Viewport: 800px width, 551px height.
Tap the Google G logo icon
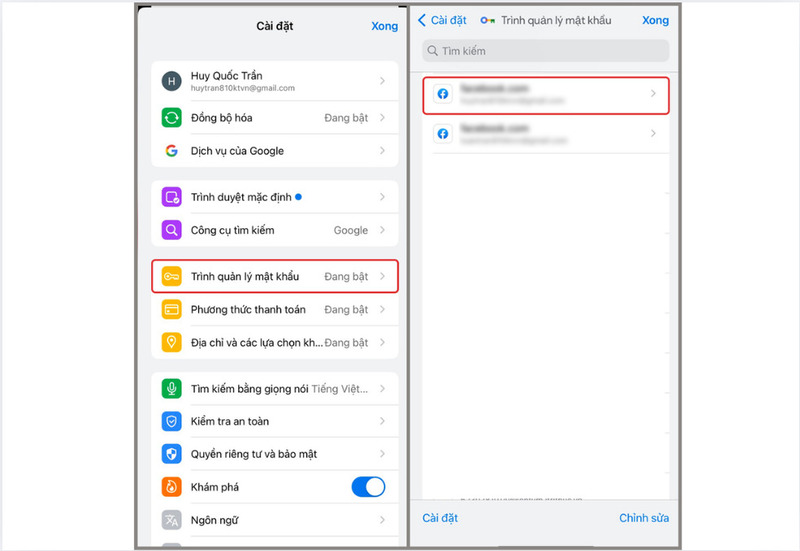pos(171,151)
